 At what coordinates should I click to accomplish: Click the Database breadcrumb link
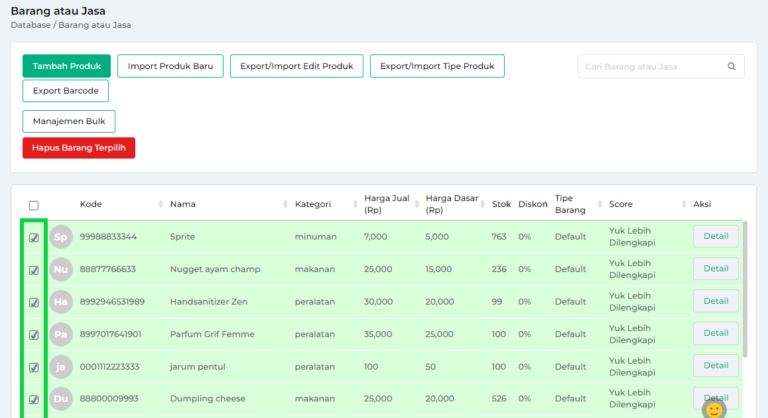[30, 24]
